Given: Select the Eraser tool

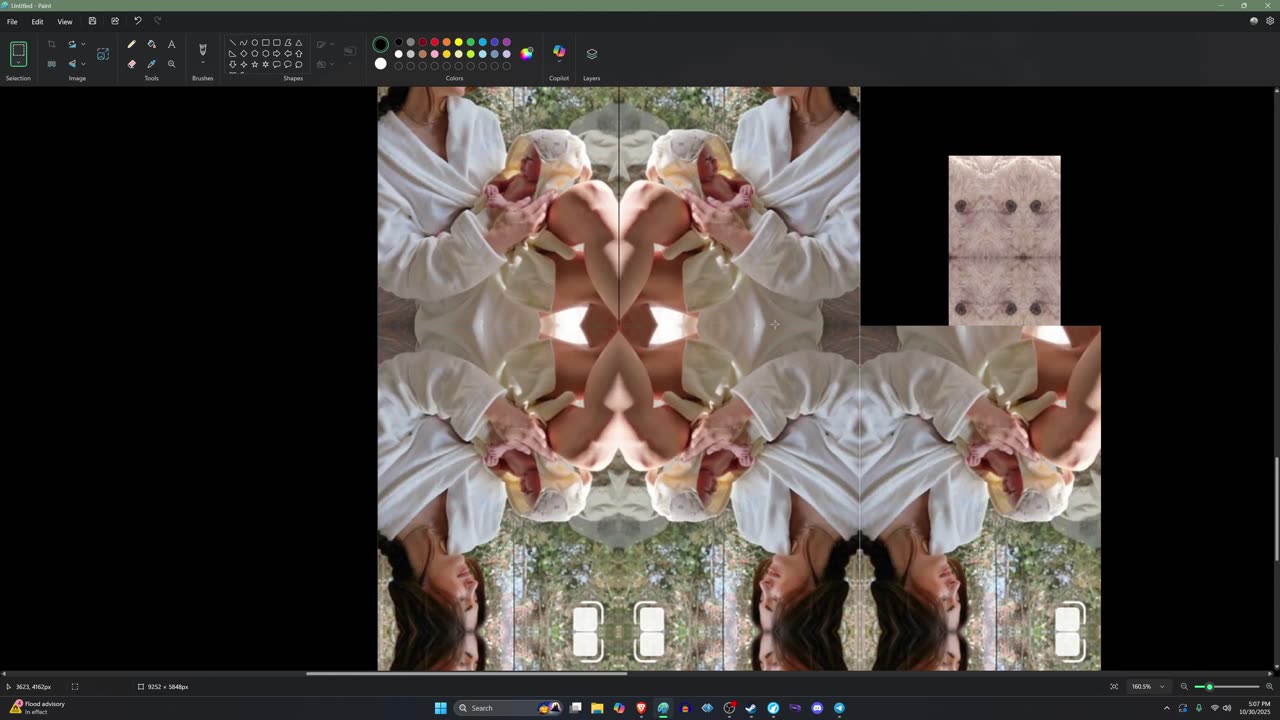Looking at the screenshot, I should tap(131, 64).
